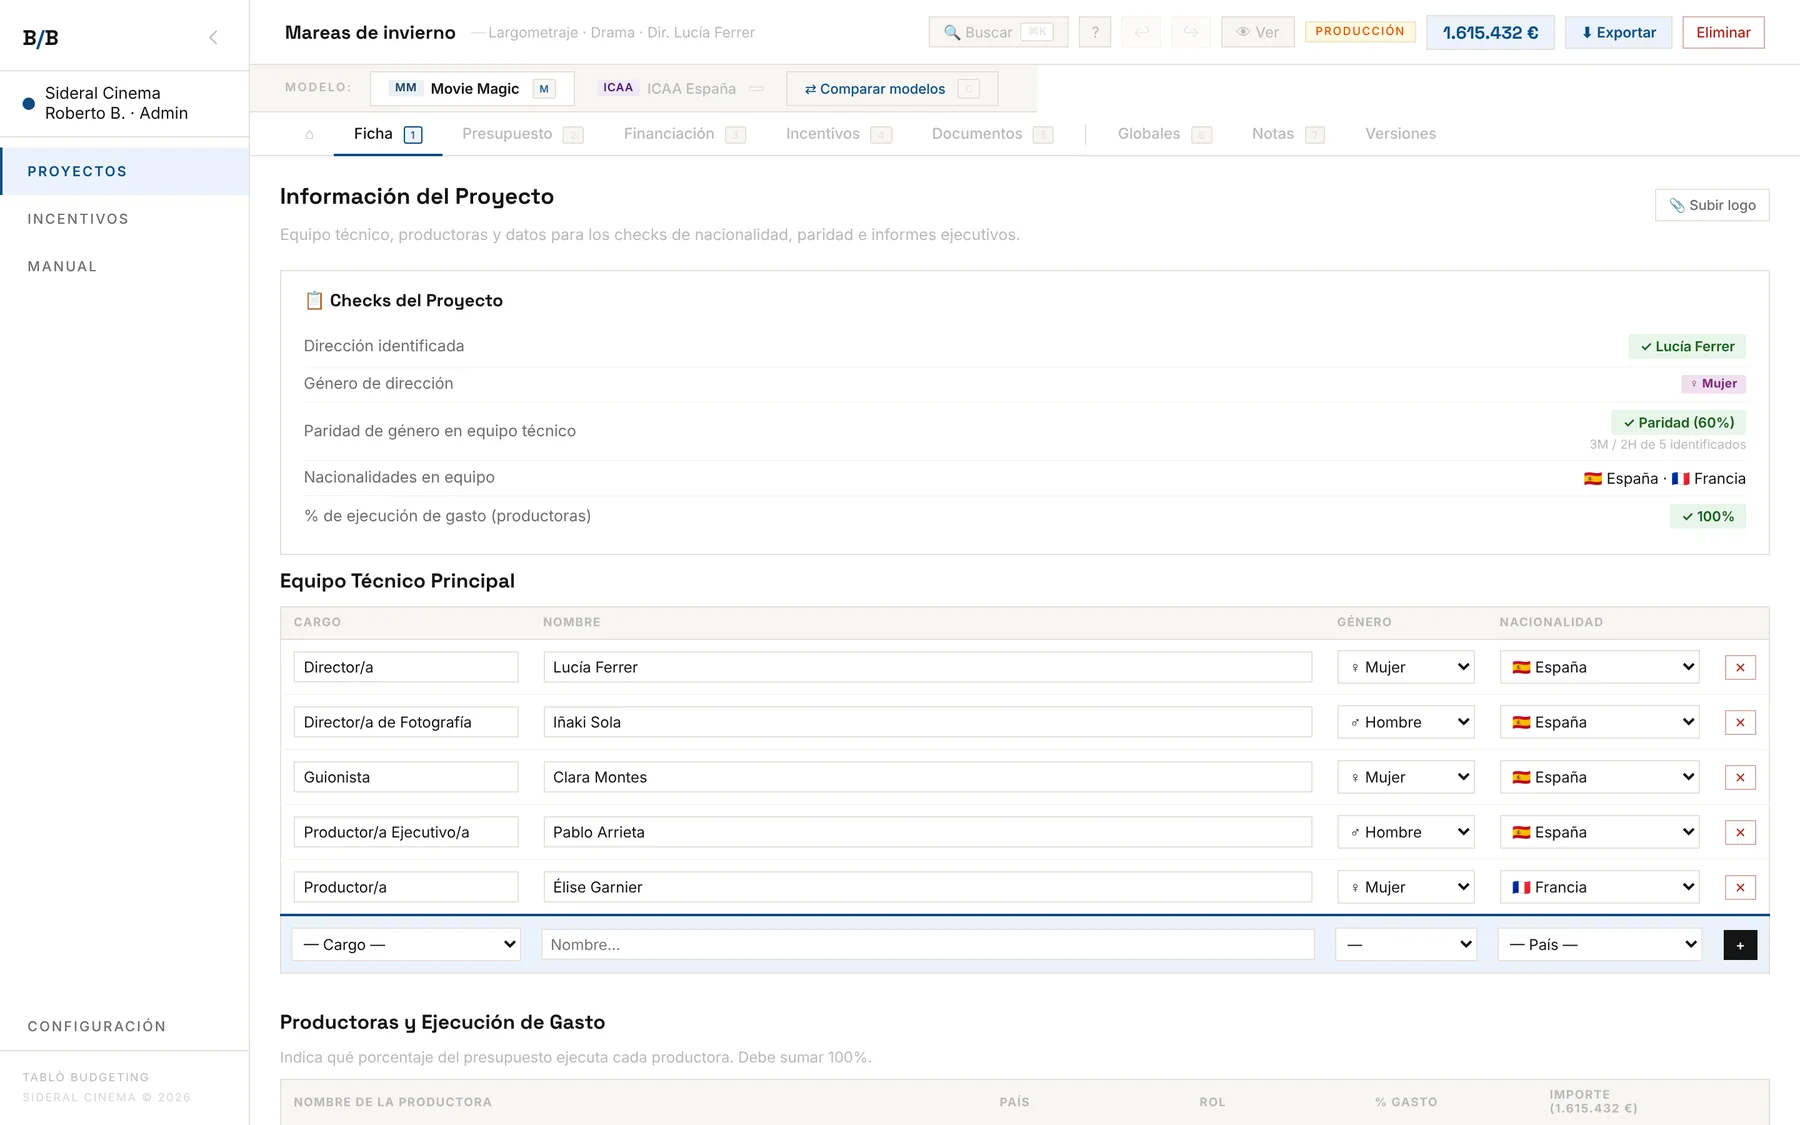Remove the Lucía Ferrer crew row
The image size is (1800, 1125).
pyautogui.click(x=1740, y=667)
